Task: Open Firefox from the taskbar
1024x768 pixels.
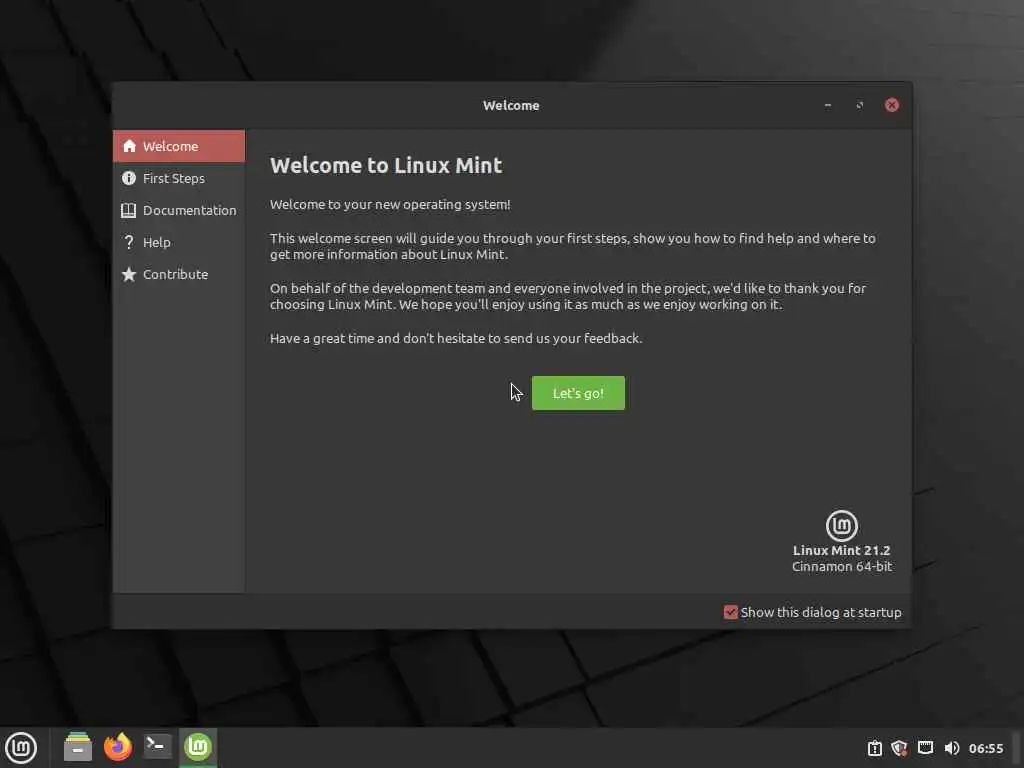Action: tap(118, 747)
